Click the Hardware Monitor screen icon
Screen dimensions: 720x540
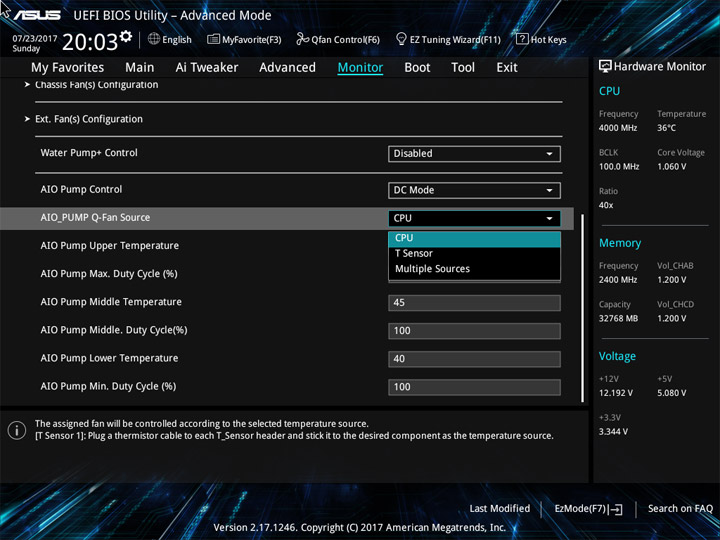pos(605,67)
